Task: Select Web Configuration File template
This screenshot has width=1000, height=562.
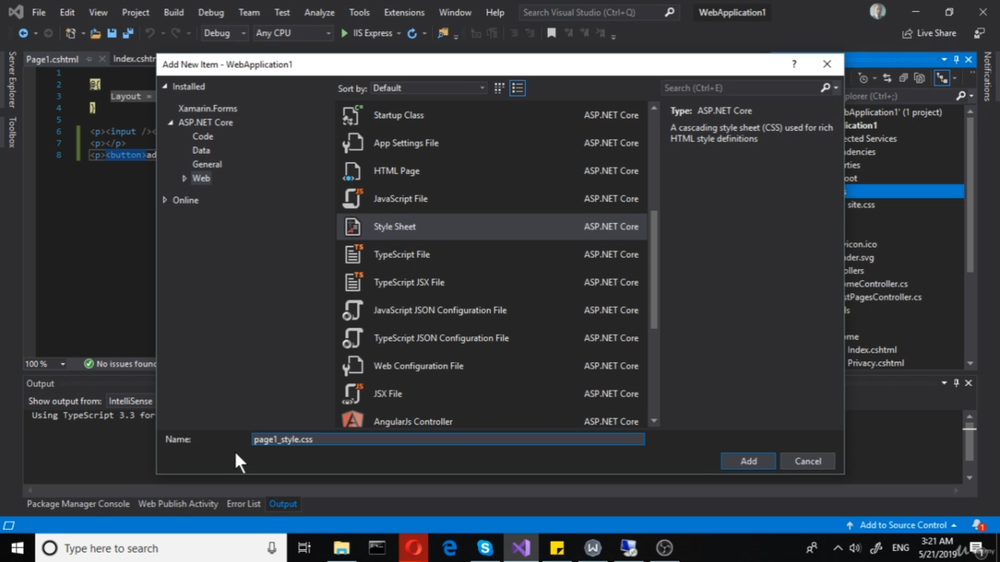Action: pos(491,366)
